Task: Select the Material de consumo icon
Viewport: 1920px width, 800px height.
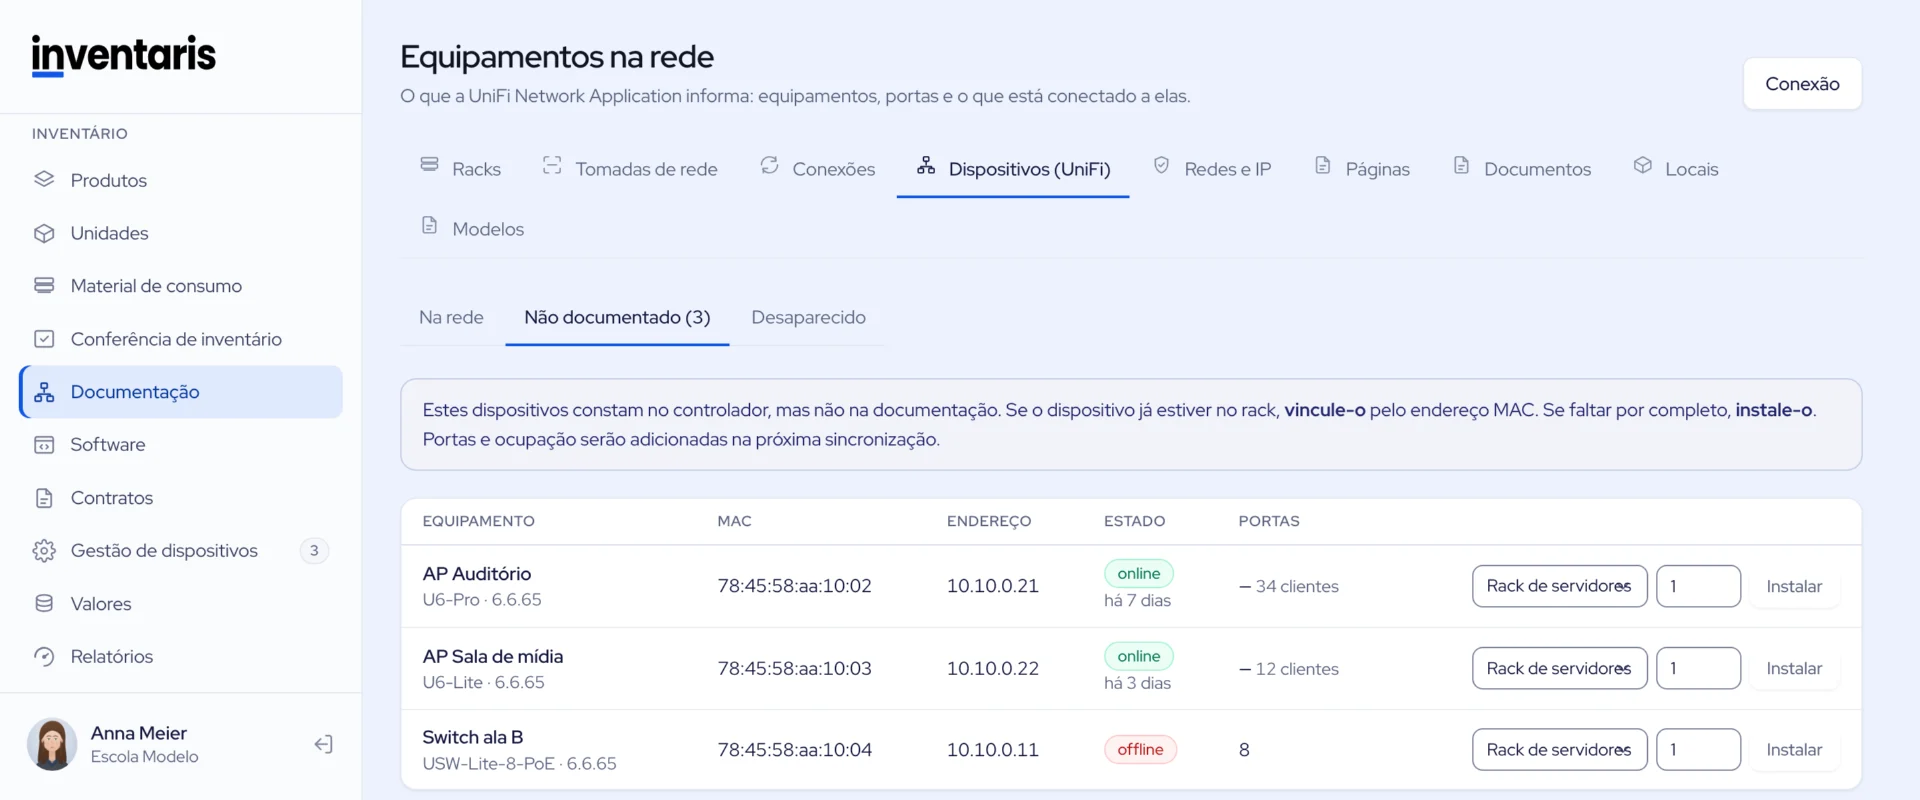Action: (x=44, y=286)
